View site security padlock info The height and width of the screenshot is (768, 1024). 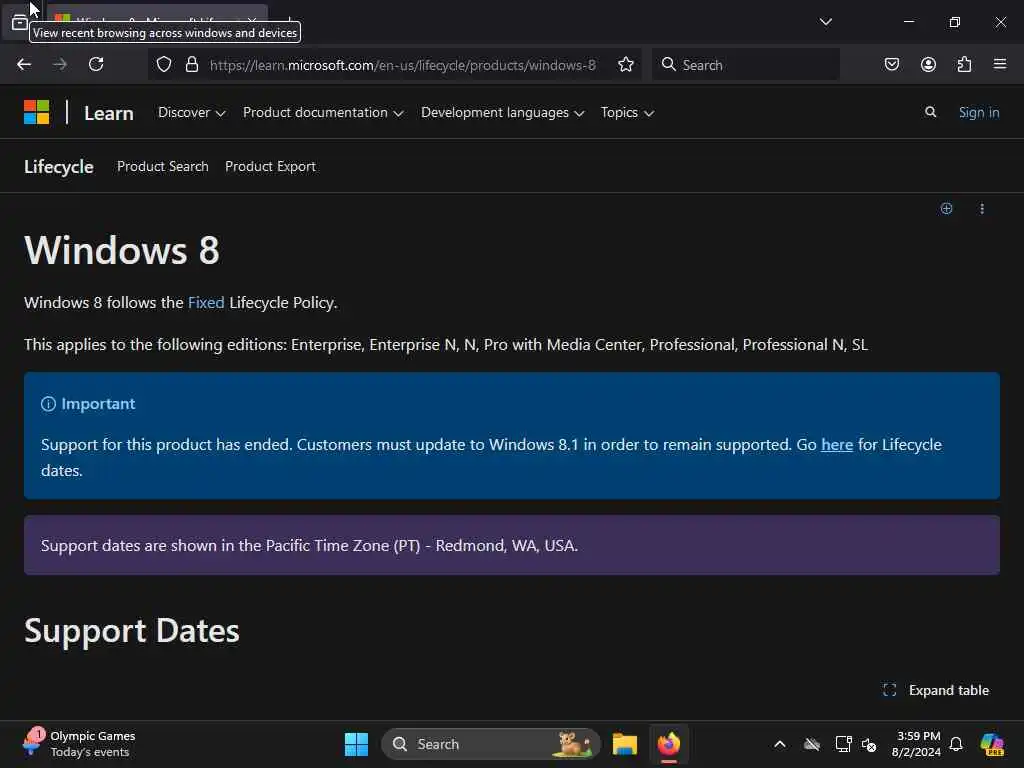[191, 64]
